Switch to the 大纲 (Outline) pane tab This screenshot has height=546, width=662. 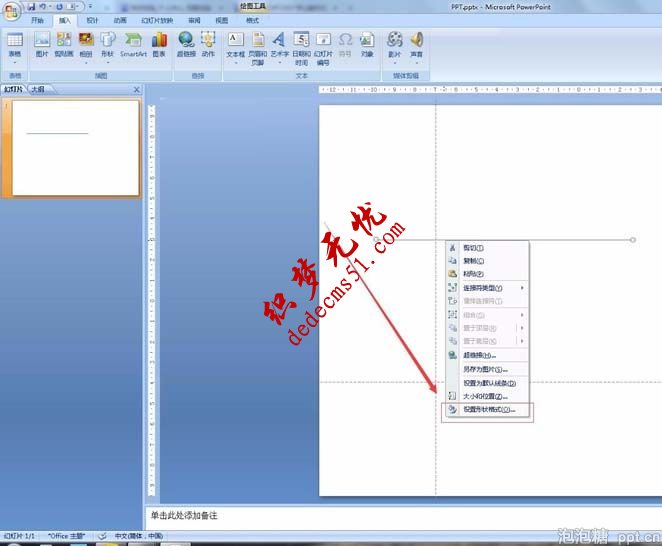37,89
